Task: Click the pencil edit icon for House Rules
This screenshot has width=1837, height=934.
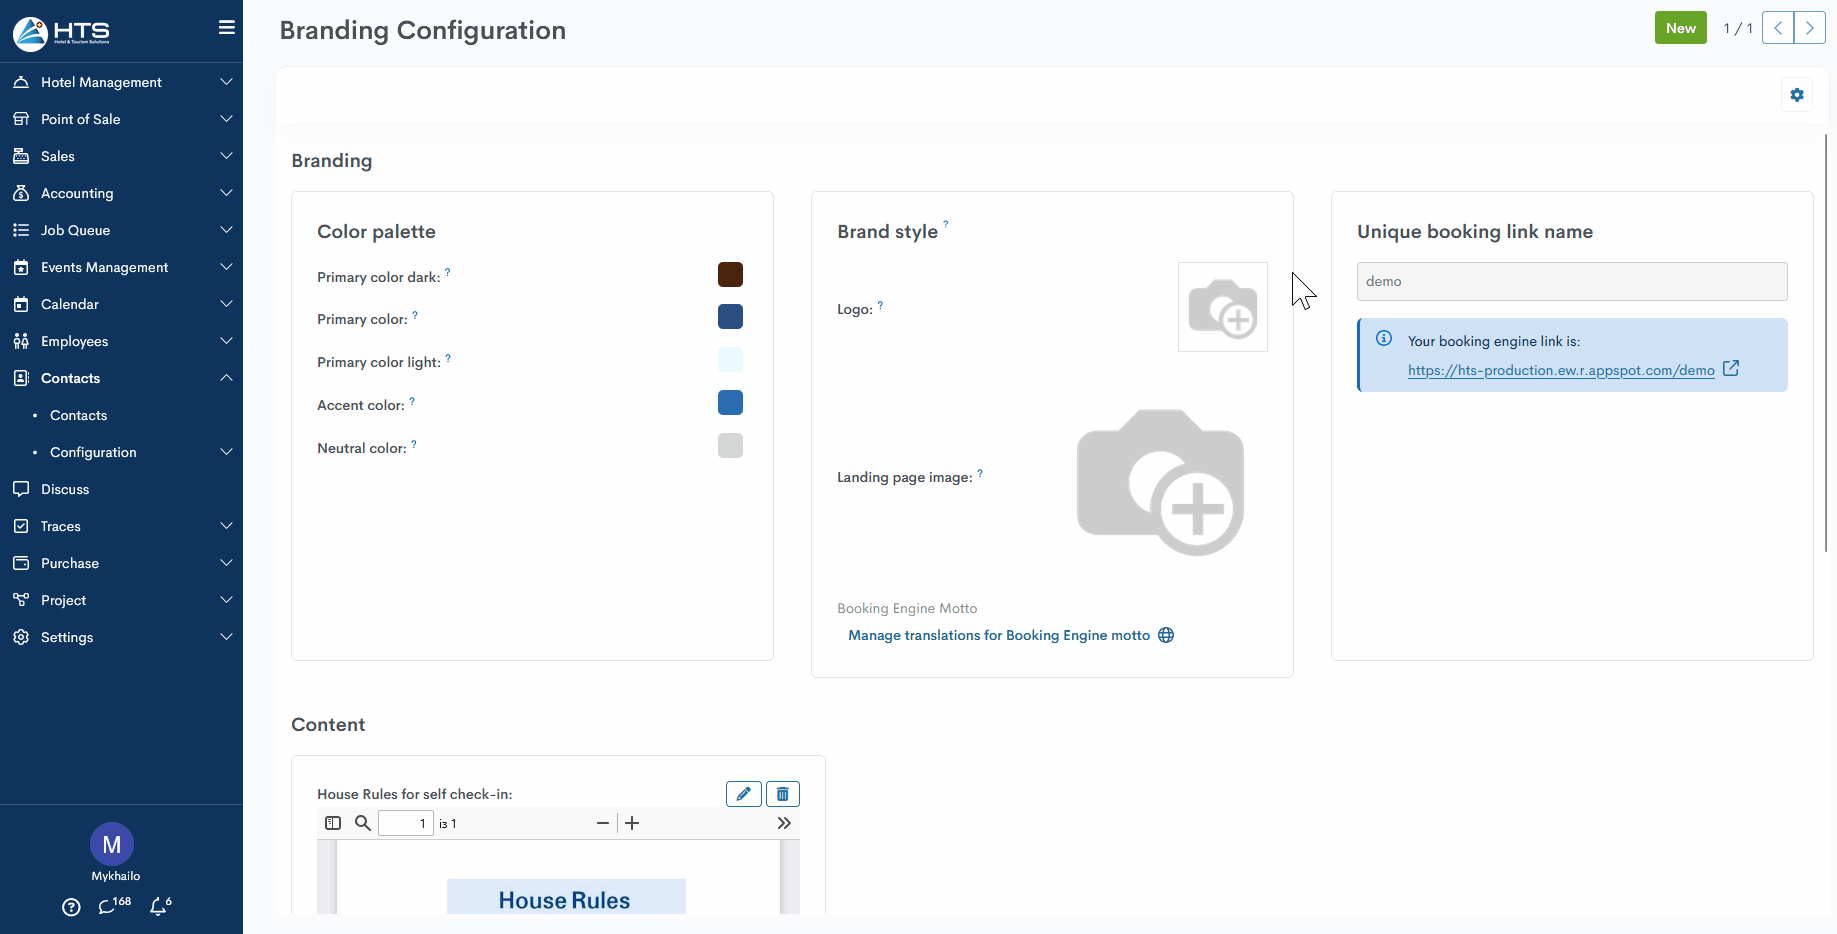Action: pyautogui.click(x=743, y=794)
